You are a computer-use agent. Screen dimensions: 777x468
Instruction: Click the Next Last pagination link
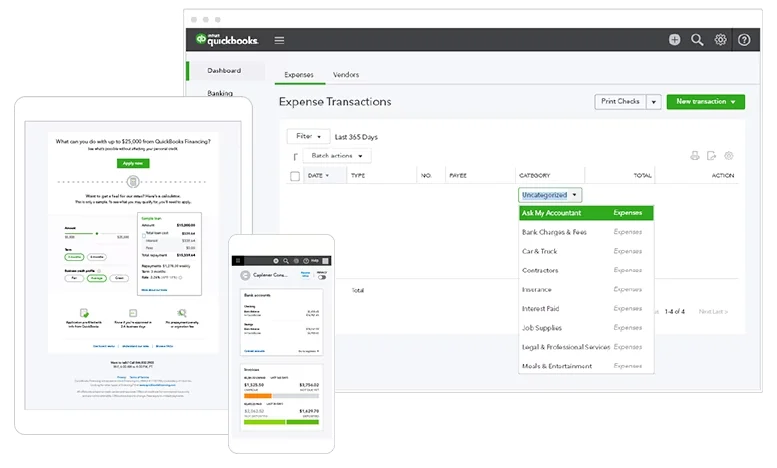tap(713, 311)
